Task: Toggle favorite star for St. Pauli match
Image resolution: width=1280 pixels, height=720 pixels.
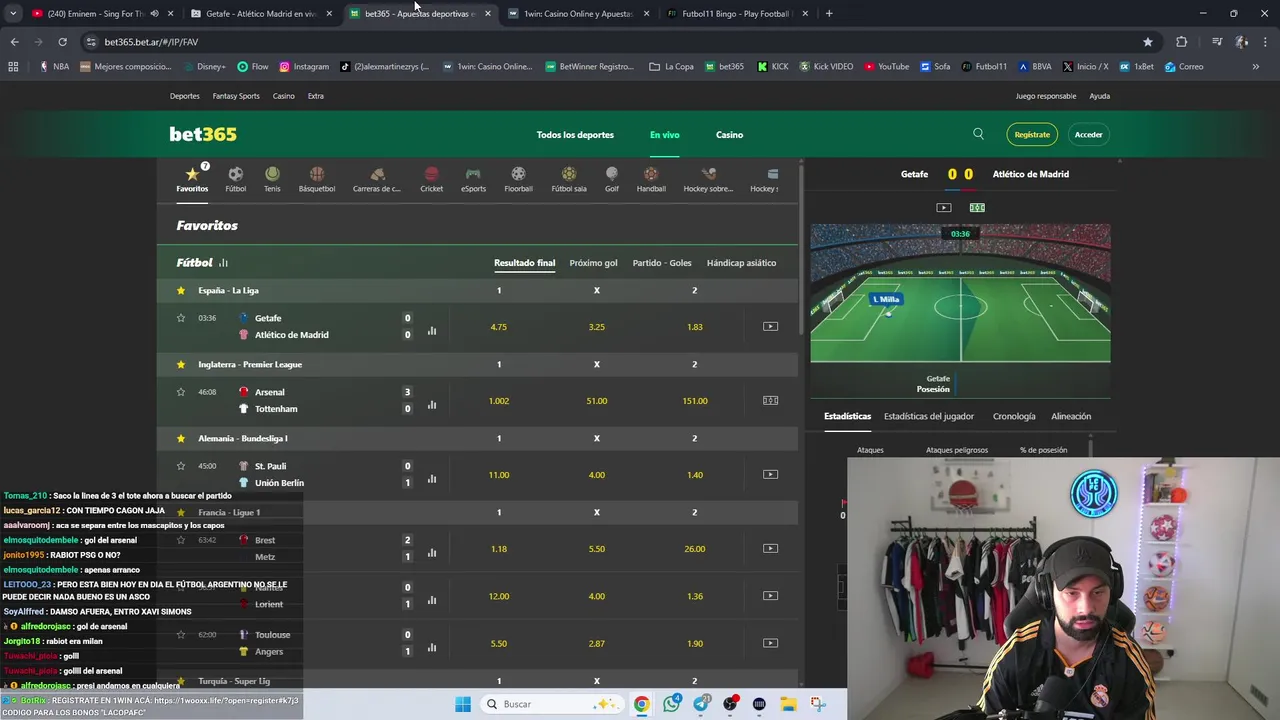Action: click(x=181, y=466)
